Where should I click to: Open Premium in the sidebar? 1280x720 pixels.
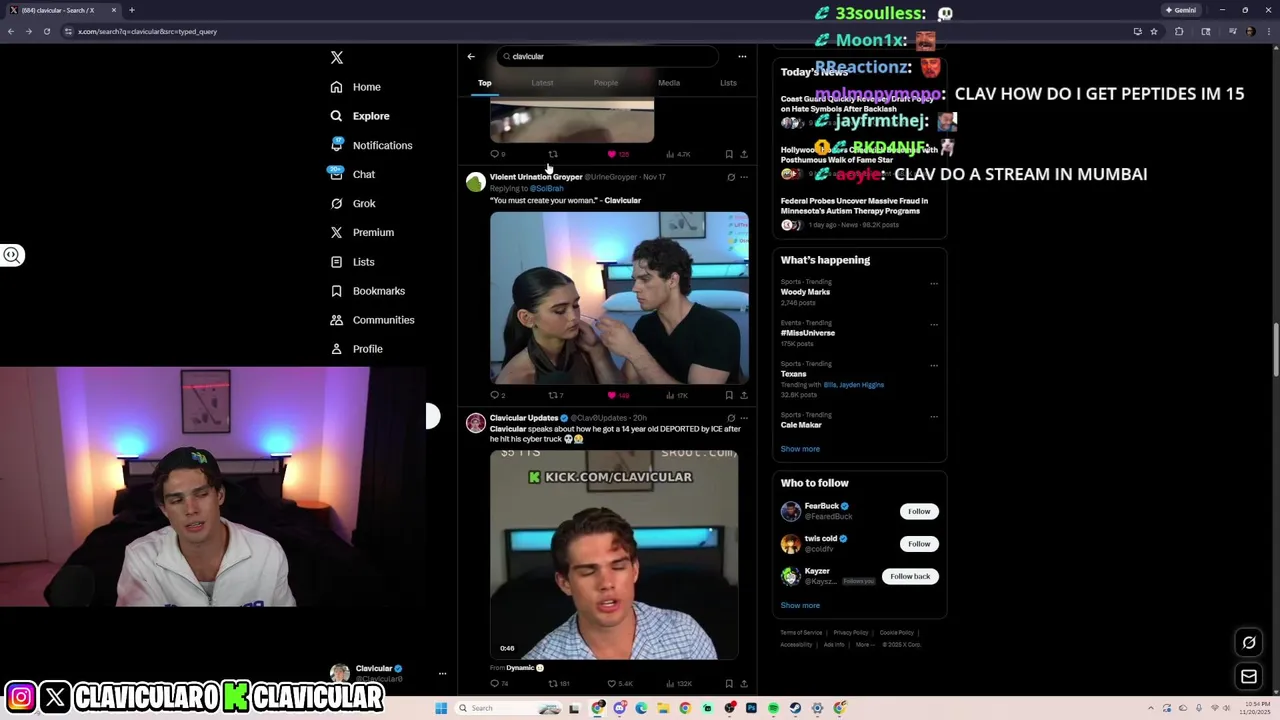tap(362, 232)
